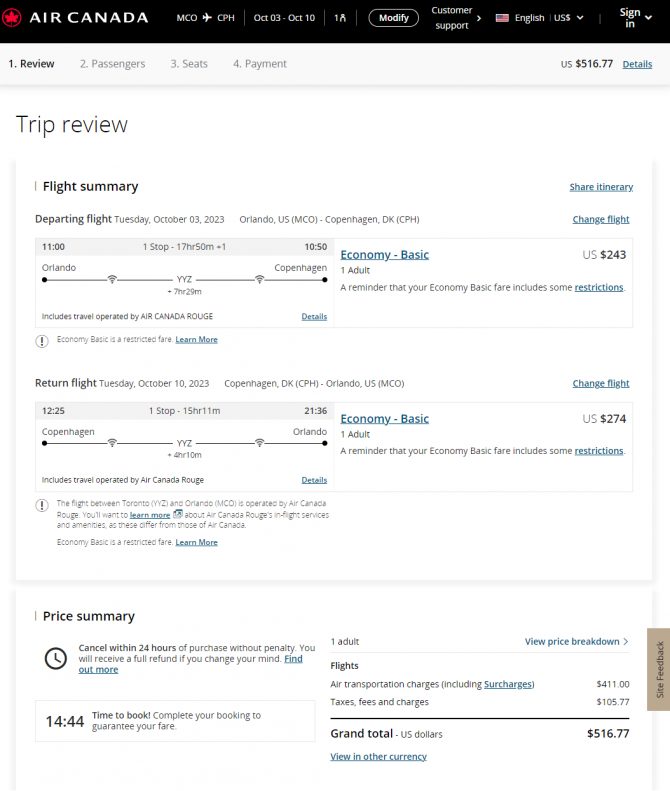Click the info icon beside Air Canada Rouge notice
This screenshot has height=791, width=670.
42,505
